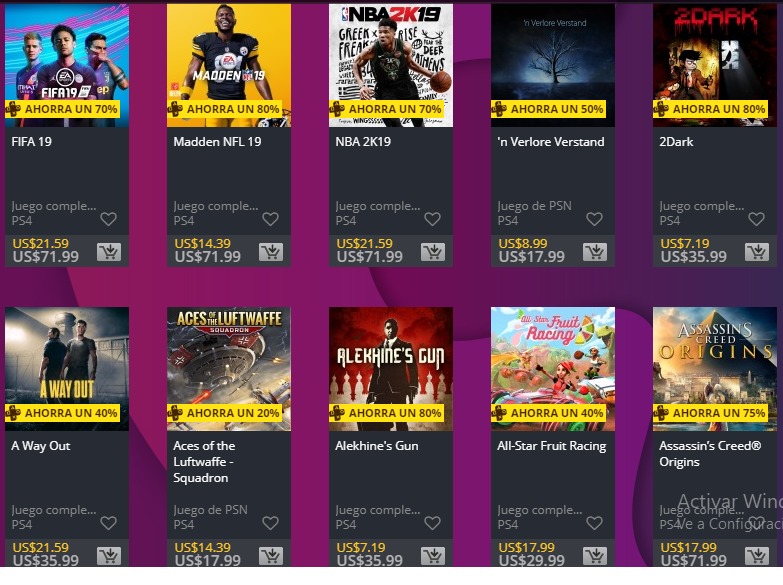Open the NBA 2K19 cover thumbnail
Viewport: 783px width, 585px height.
tap(391, 65)
